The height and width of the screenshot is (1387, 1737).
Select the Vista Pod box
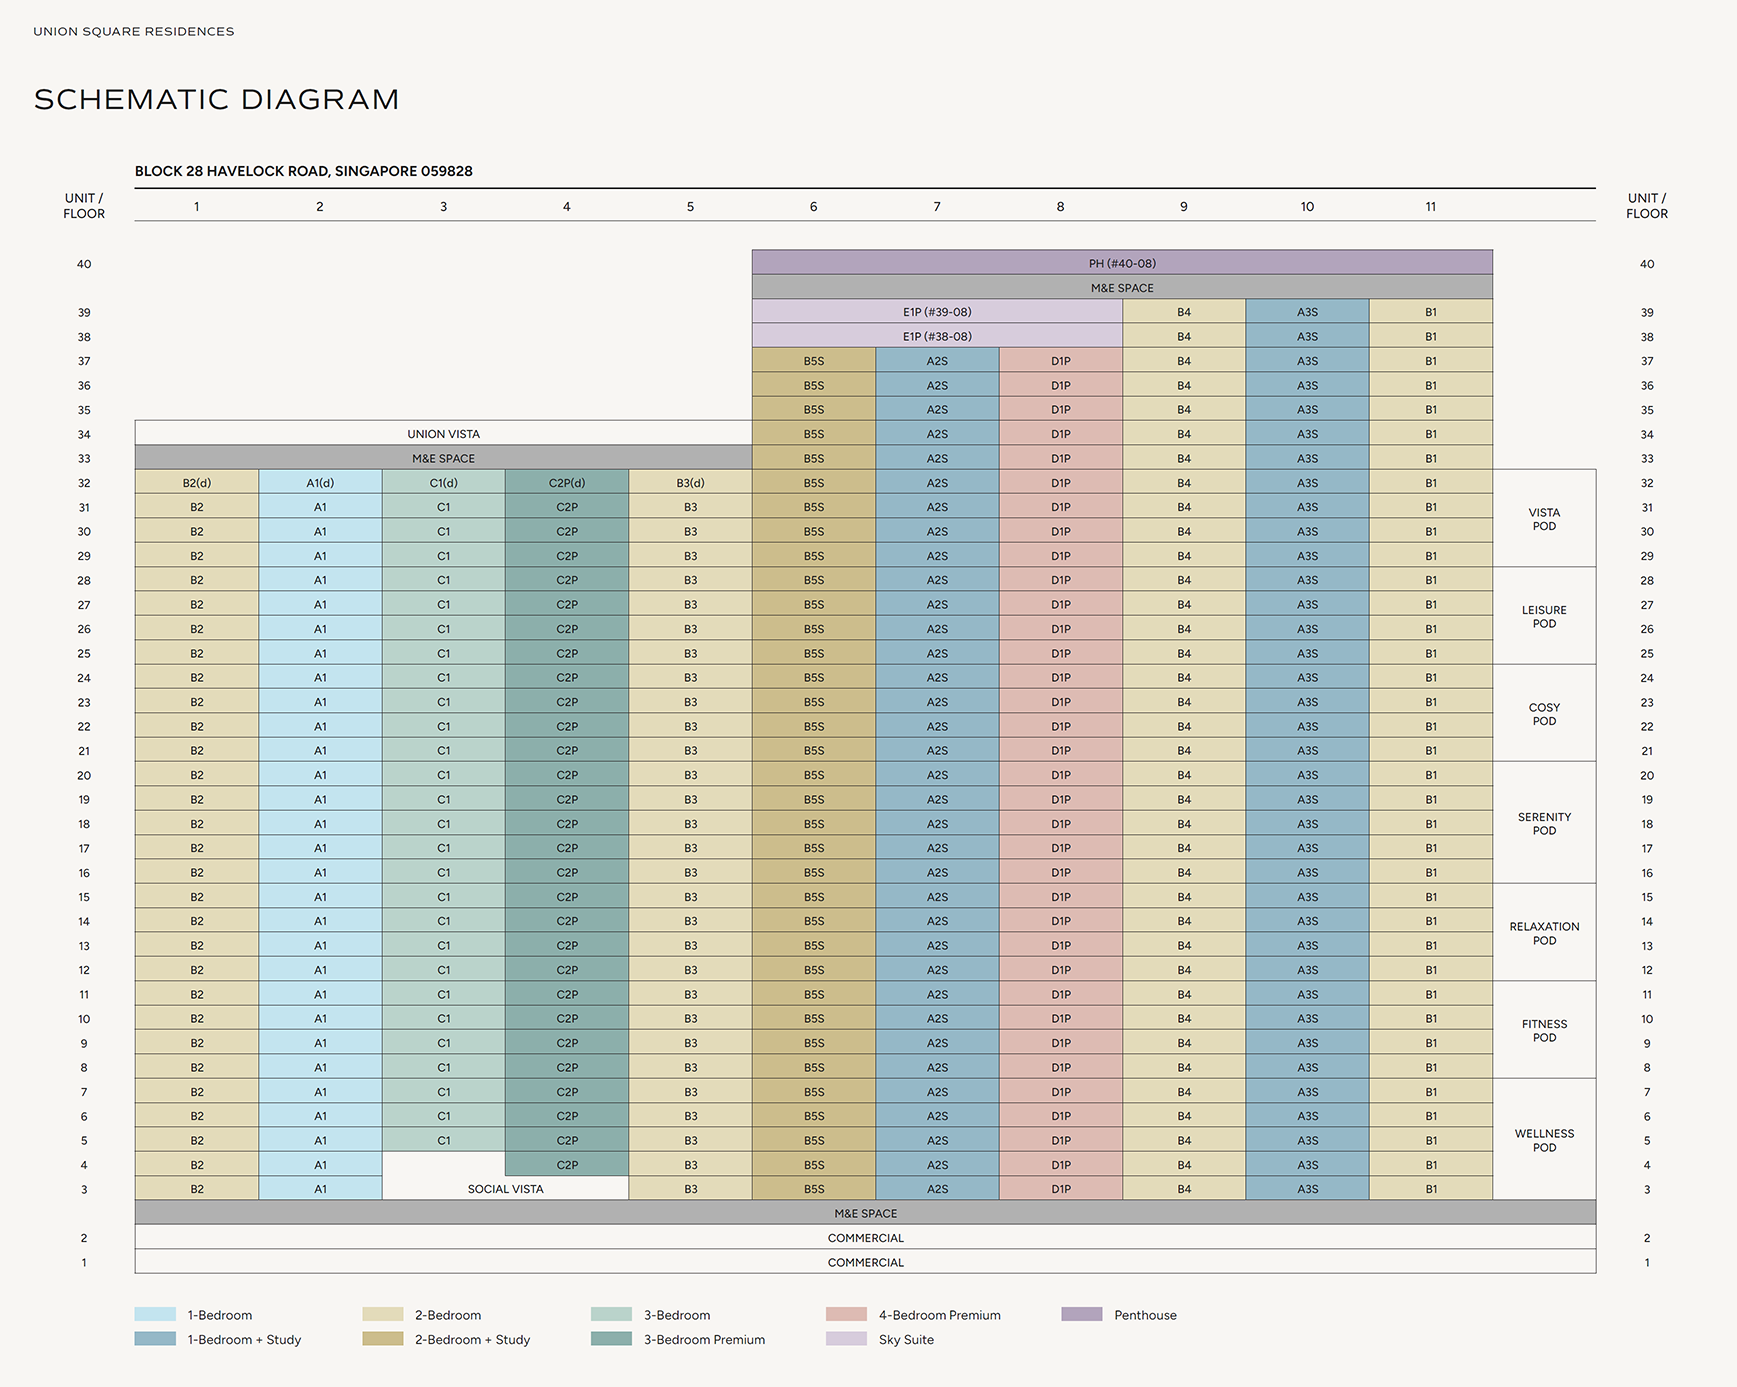[1543, 519]
